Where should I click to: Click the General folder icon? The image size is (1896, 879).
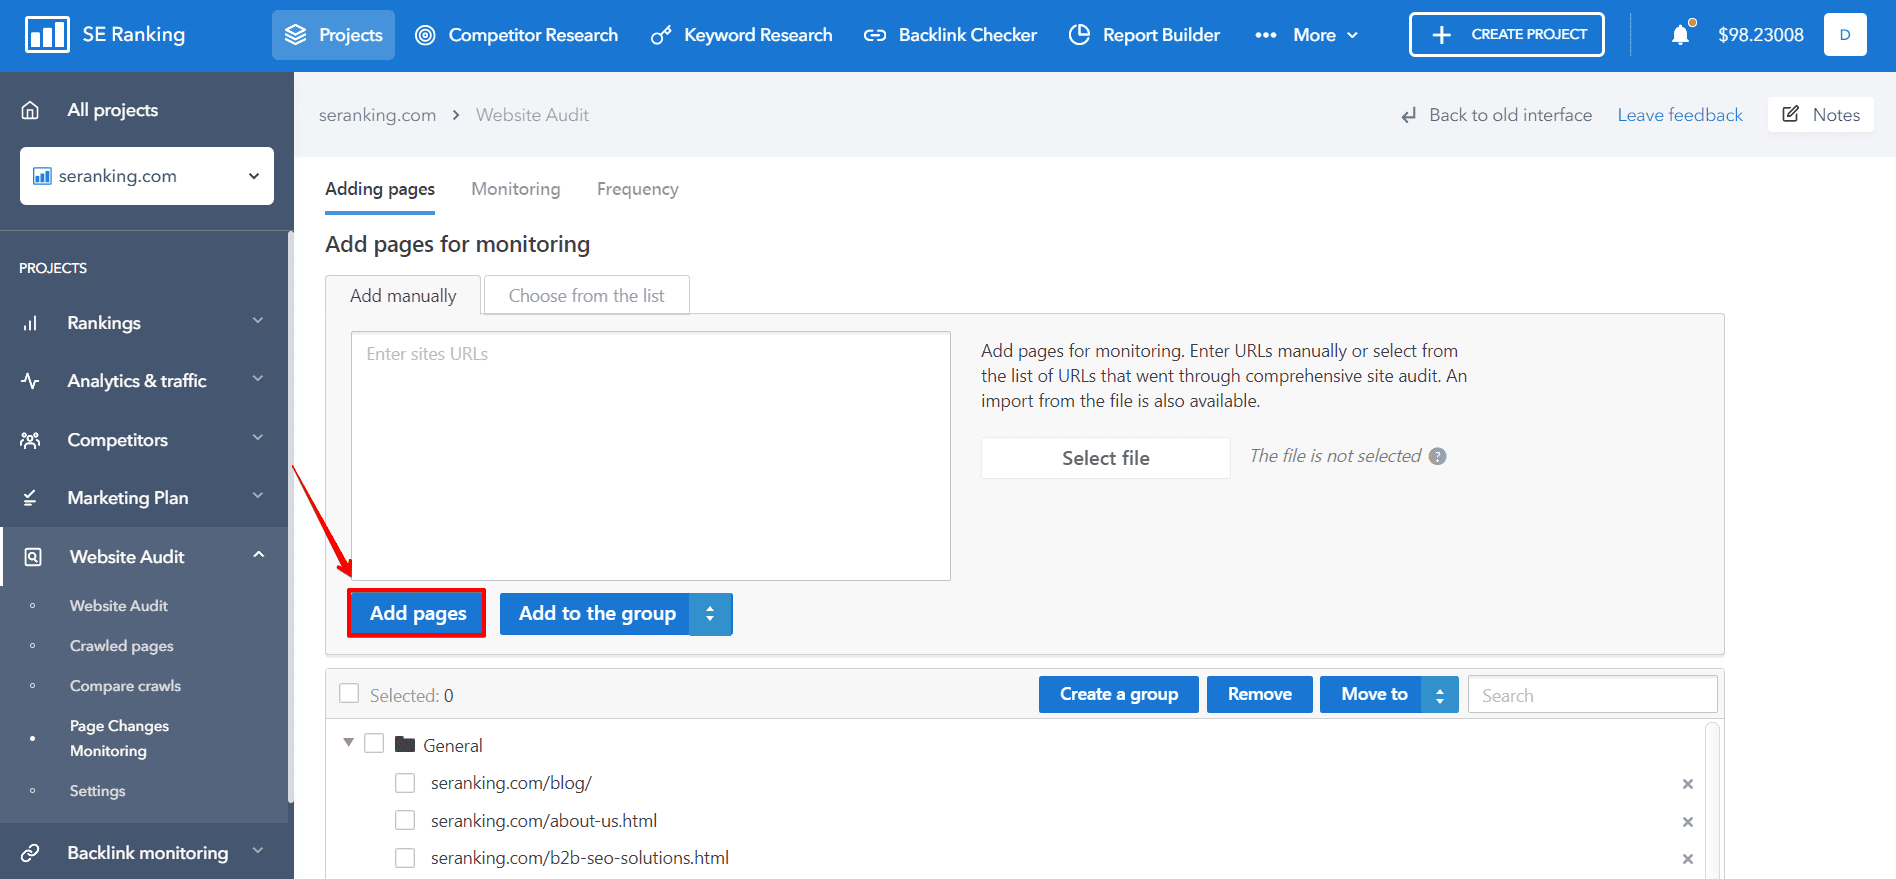click(405, 744)
